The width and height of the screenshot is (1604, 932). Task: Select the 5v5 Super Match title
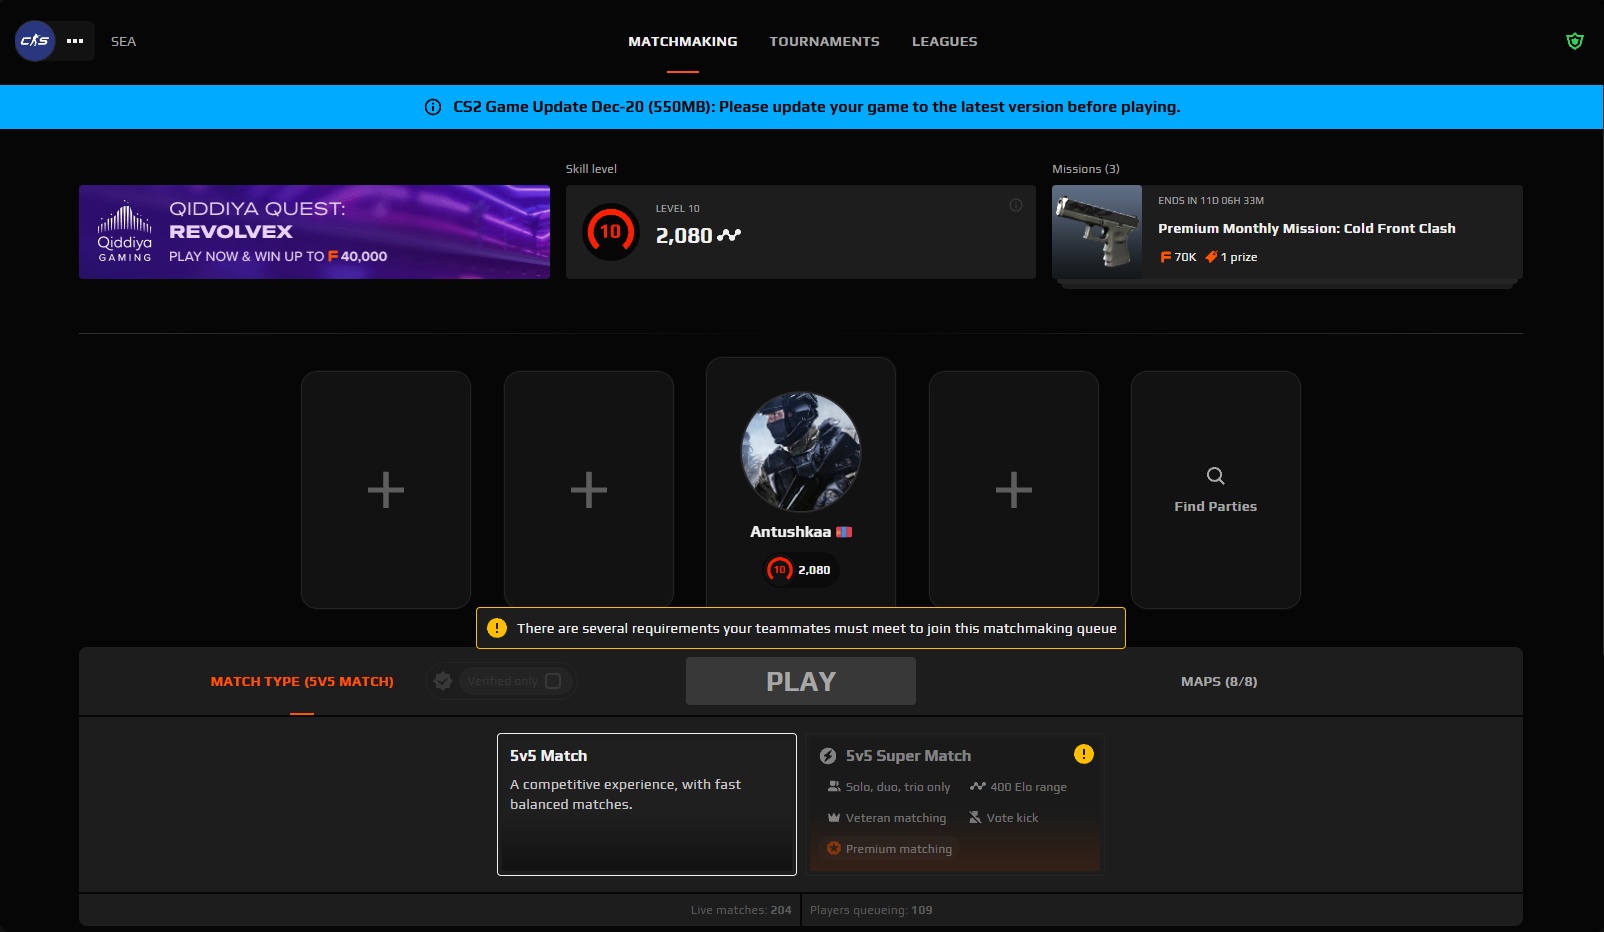tap(909, 756)
